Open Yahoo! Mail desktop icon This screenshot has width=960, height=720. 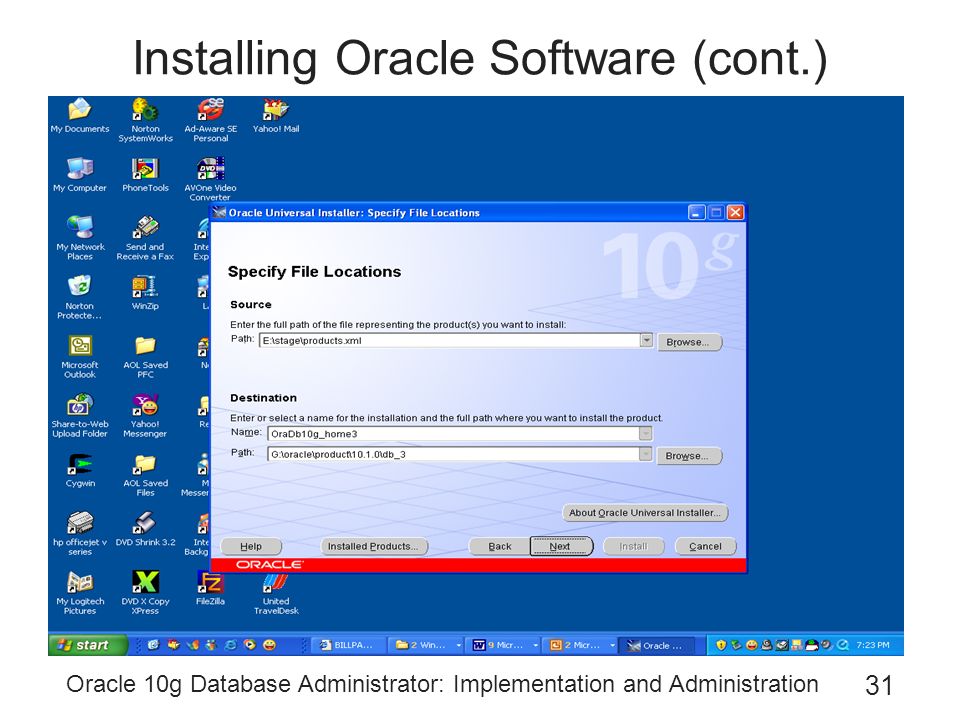pyautogui.click(x=276, y=115)
